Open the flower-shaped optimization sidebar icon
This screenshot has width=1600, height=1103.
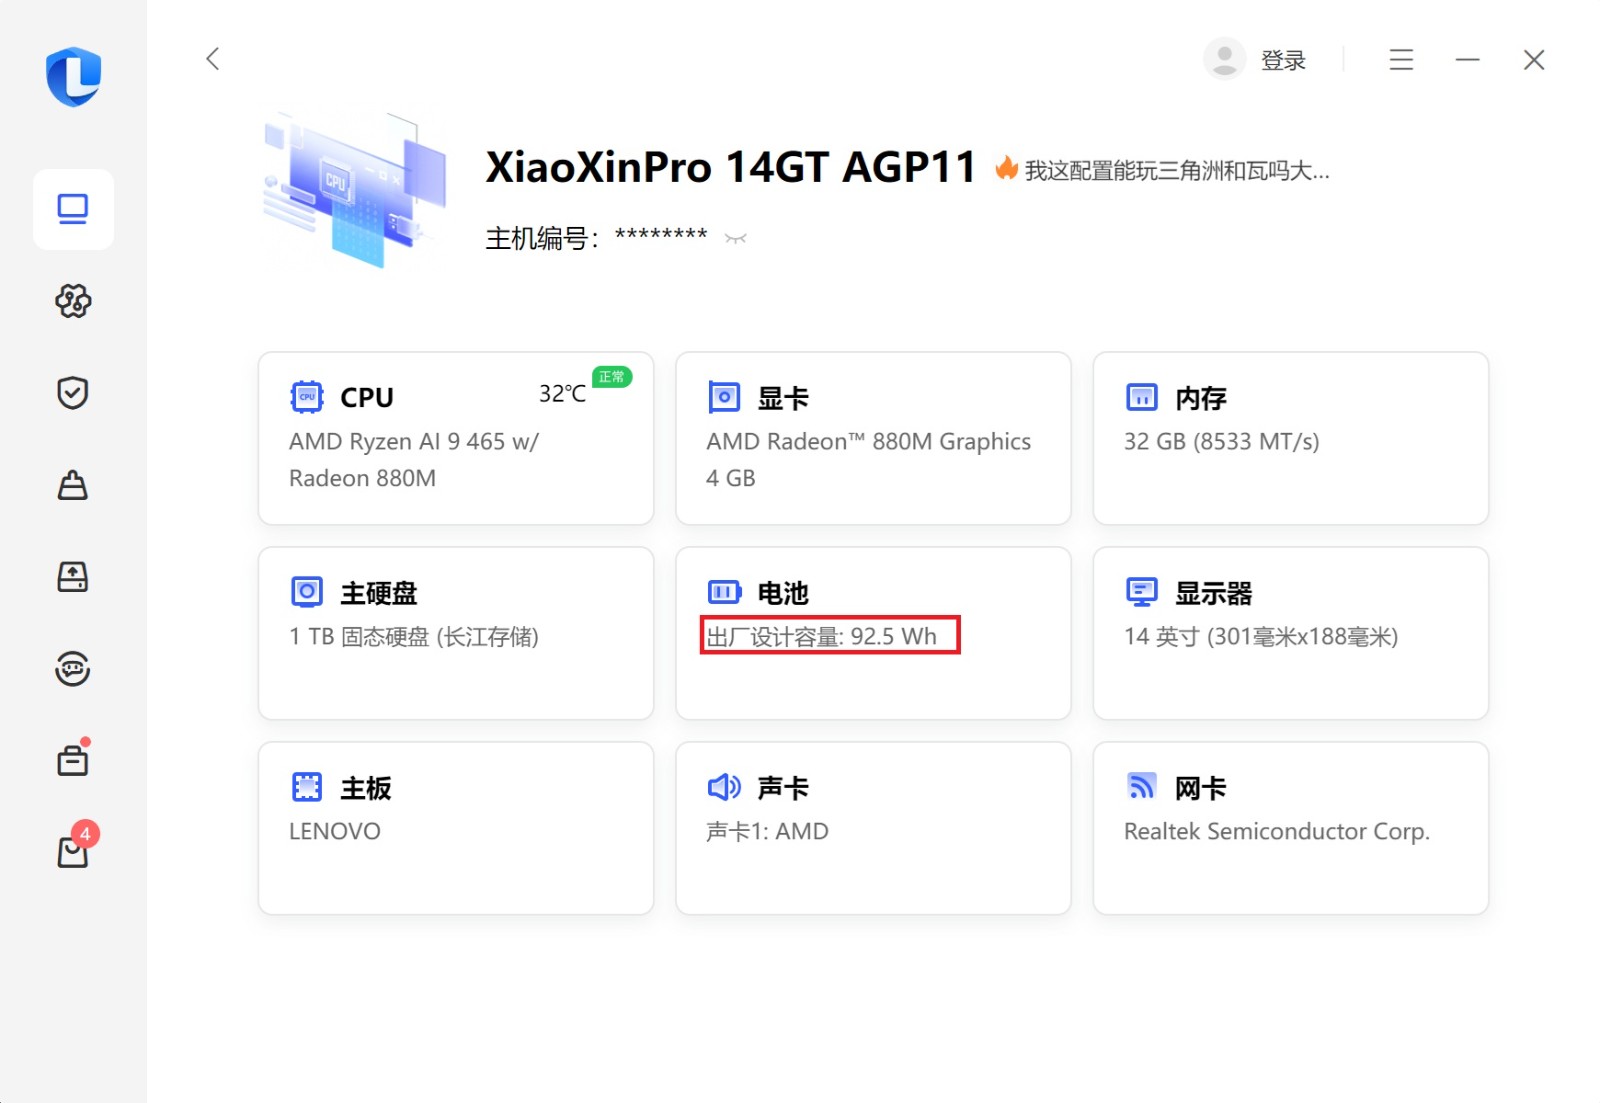point(73,301)
